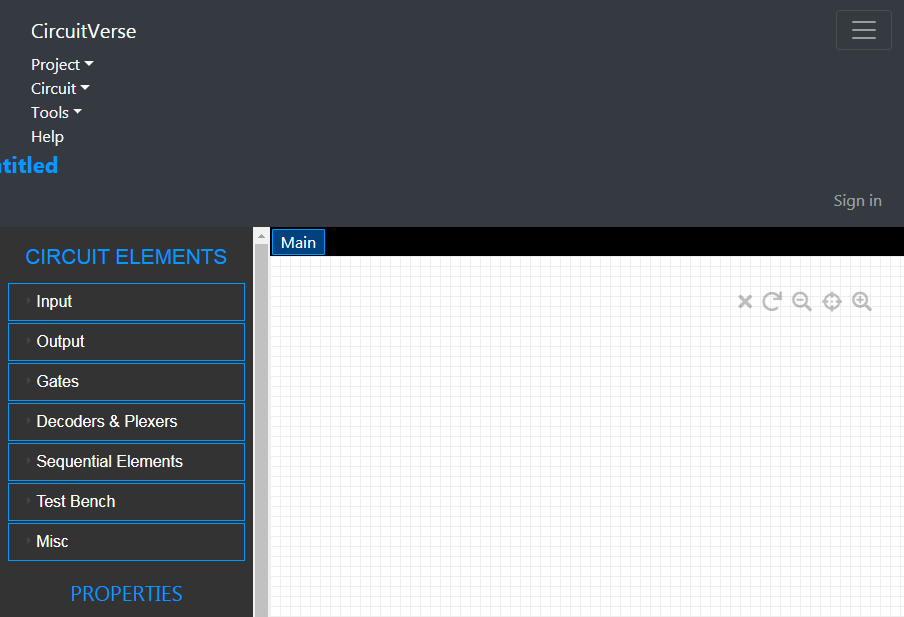Switch to the Main circuit tab

coord(297,242)
